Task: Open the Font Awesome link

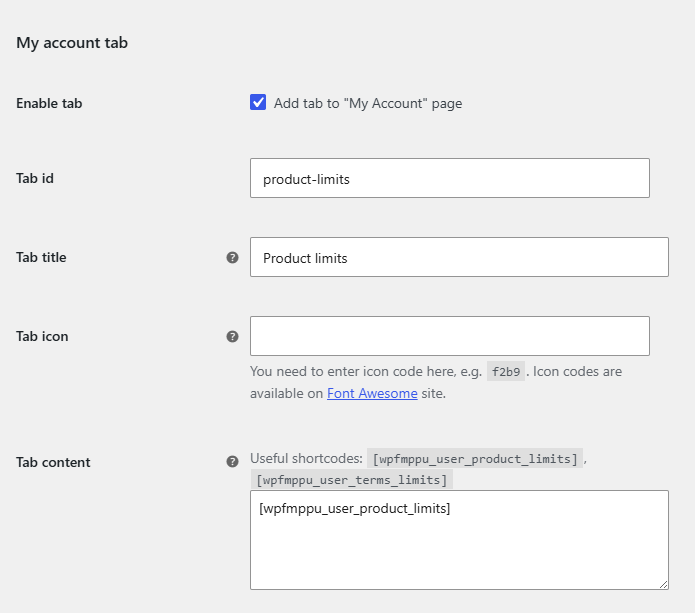Action: coord(372,393)
